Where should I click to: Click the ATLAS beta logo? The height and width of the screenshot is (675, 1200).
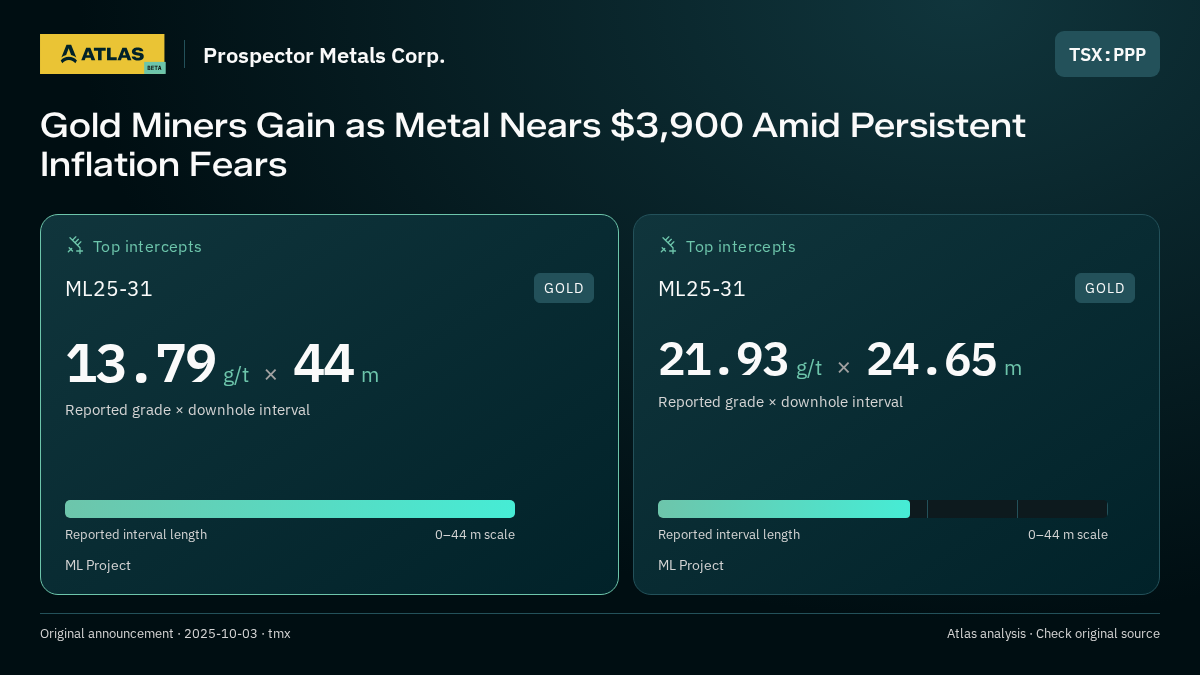coord(102,54)
